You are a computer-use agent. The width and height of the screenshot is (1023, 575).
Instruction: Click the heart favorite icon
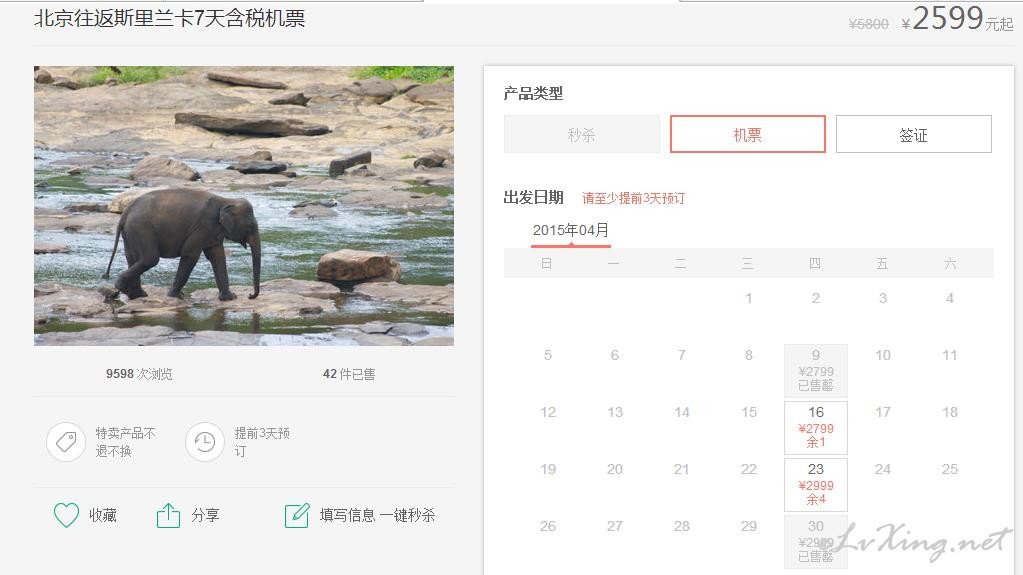(66, 515)
